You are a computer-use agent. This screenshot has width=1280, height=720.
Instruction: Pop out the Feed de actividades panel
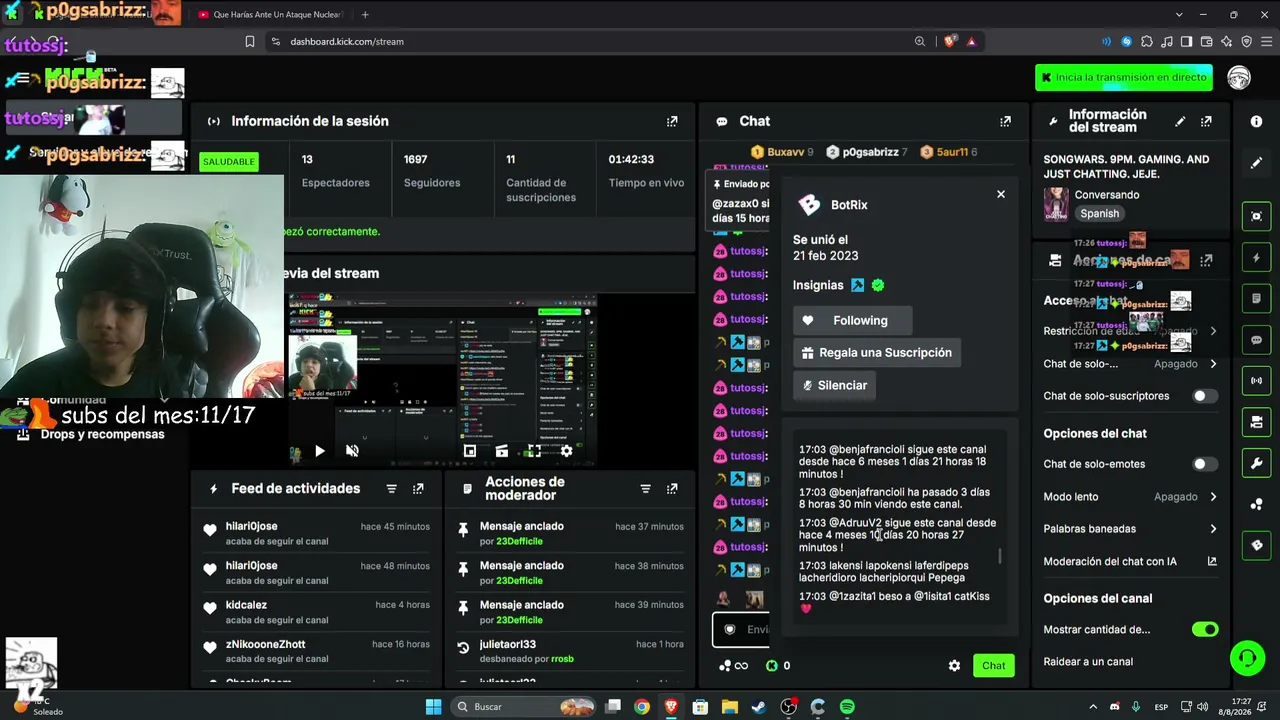coord(418,489)
